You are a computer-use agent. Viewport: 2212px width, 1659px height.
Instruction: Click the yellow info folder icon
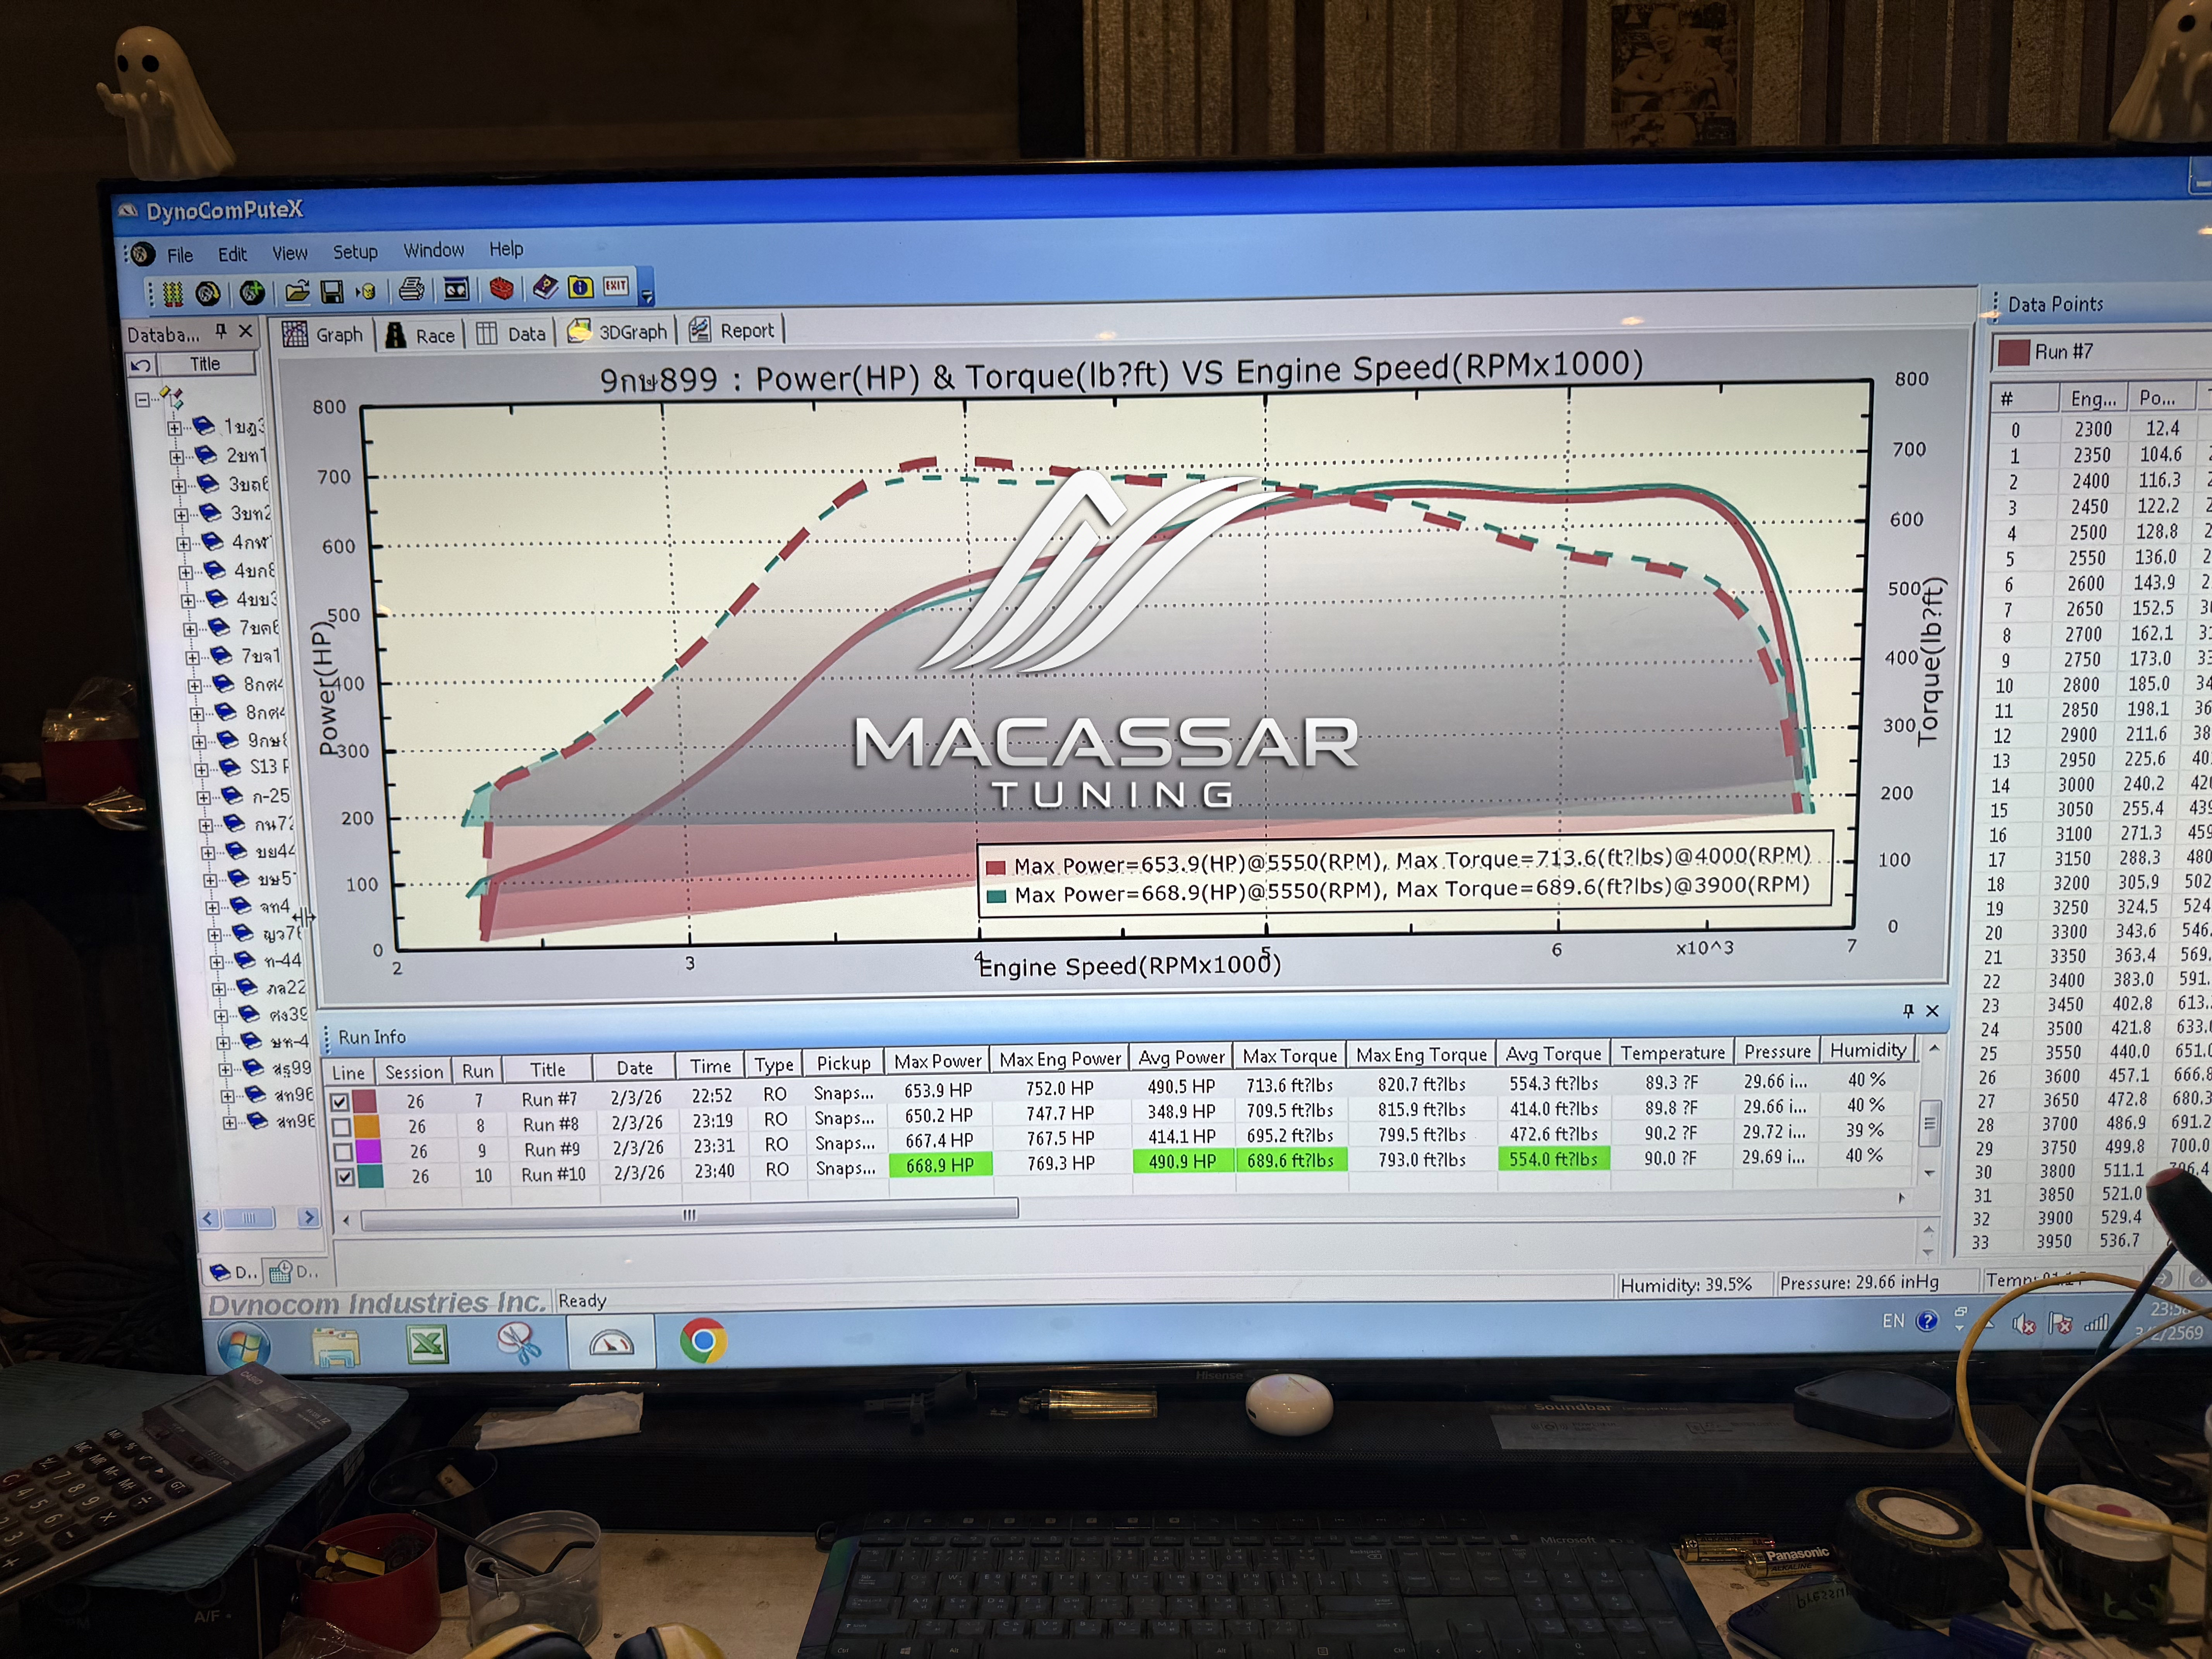(x=580, y=287)
